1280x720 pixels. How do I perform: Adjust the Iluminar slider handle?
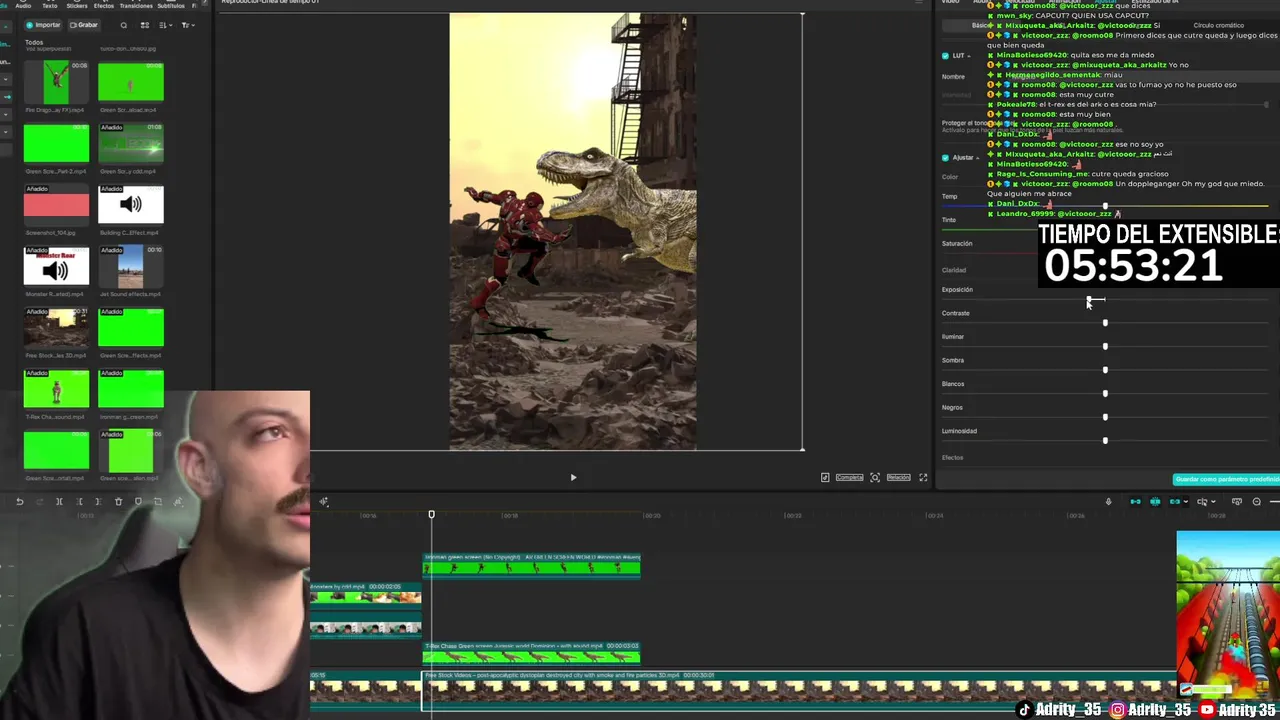[x=1105, y=346]
